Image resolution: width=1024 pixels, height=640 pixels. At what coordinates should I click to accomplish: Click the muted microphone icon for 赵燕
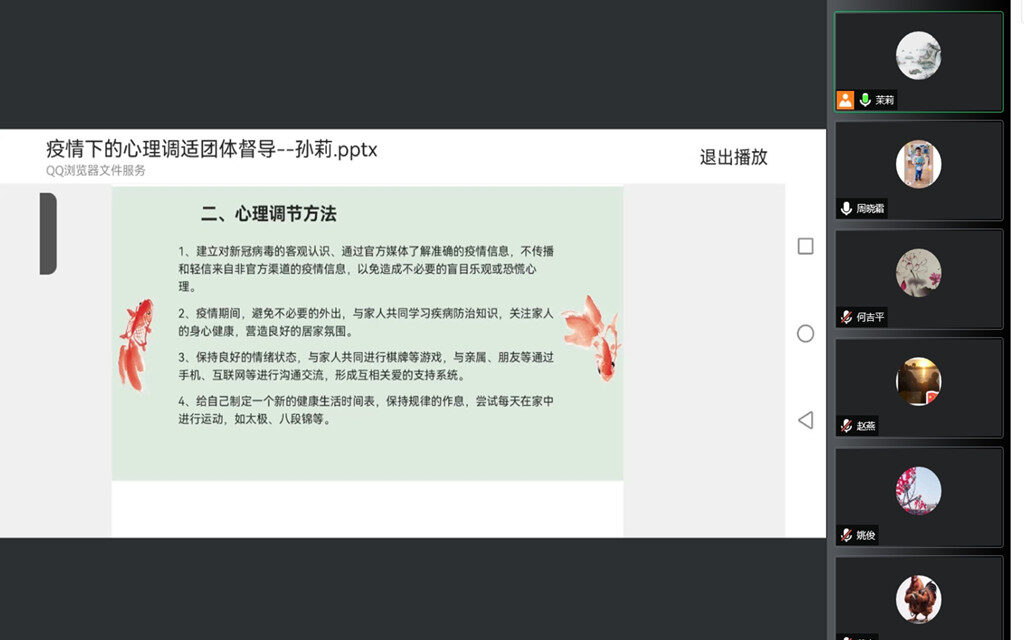pyautogui.click(x=846, y=426)
